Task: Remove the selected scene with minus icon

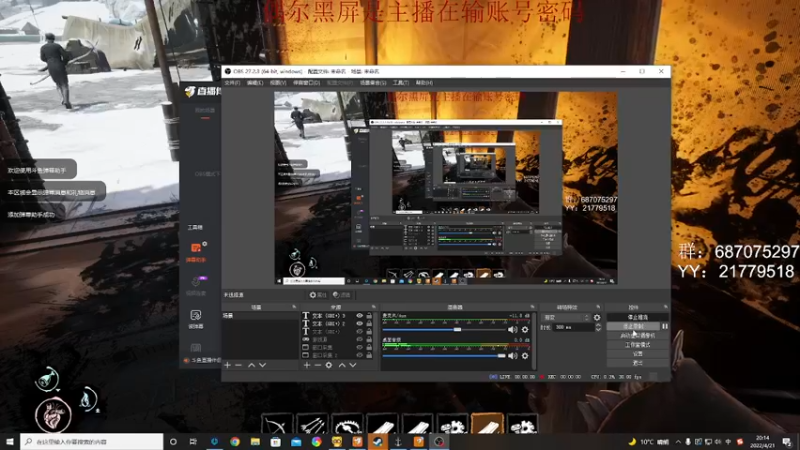Action: [238, 365]
